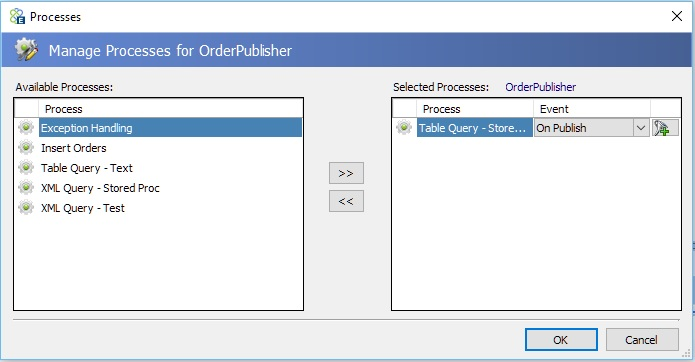Dismiss the dialog with Cancel
The width and height of the screenshot is (695, 362).
coord(642,340)
